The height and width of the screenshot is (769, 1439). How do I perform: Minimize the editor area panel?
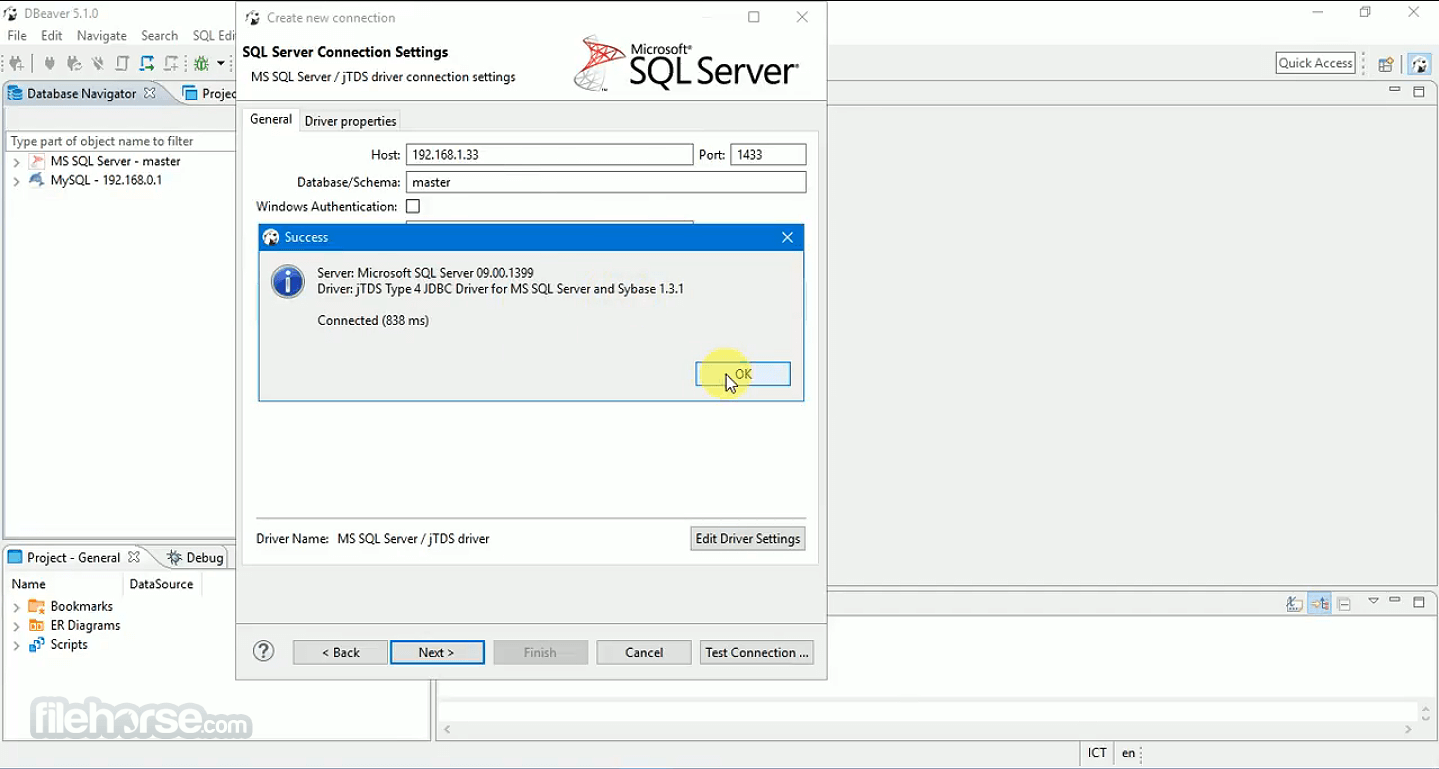pyautogui.click(x=1394, y=91)
